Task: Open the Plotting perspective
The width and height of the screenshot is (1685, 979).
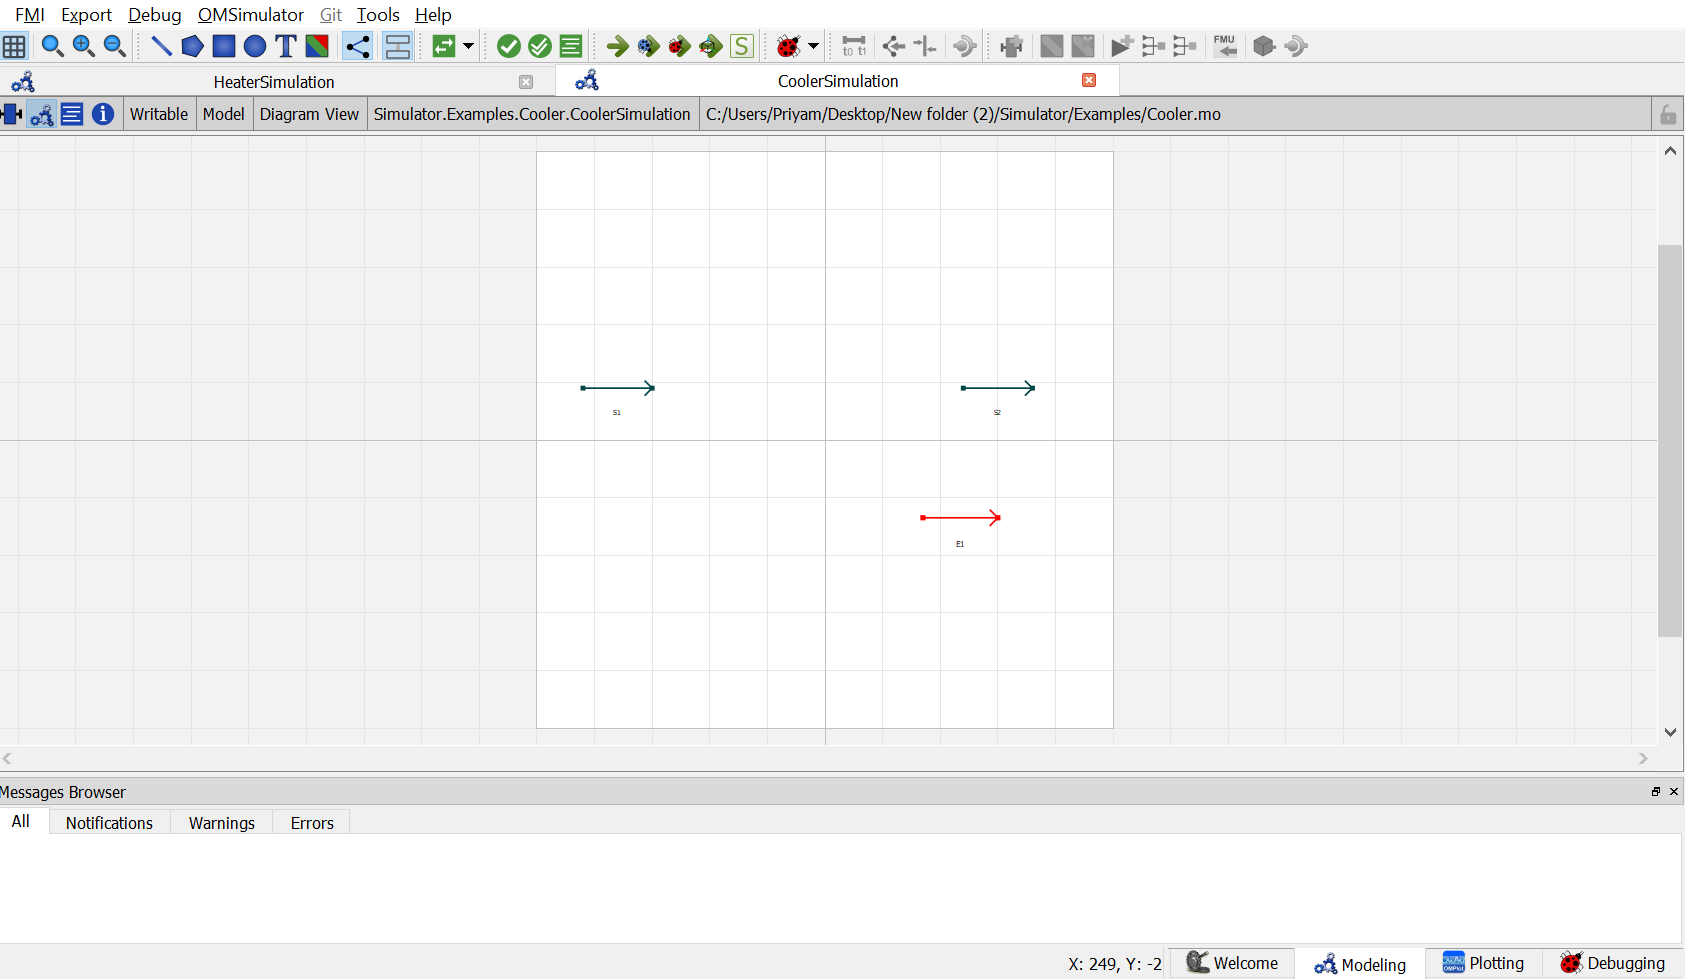Action: point(1484,963)
